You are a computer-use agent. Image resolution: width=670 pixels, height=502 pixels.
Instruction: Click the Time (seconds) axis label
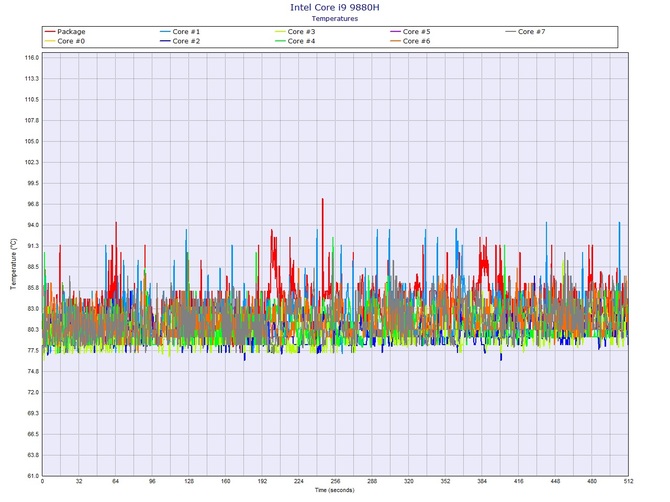335,490
